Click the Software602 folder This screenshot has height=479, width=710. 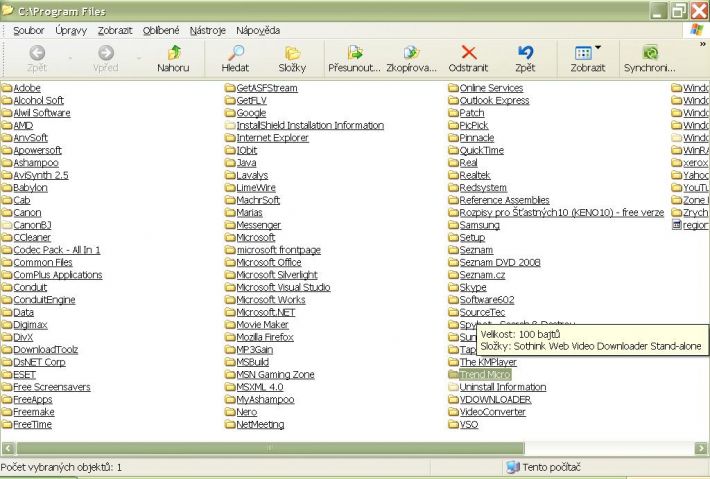(487, 300)
